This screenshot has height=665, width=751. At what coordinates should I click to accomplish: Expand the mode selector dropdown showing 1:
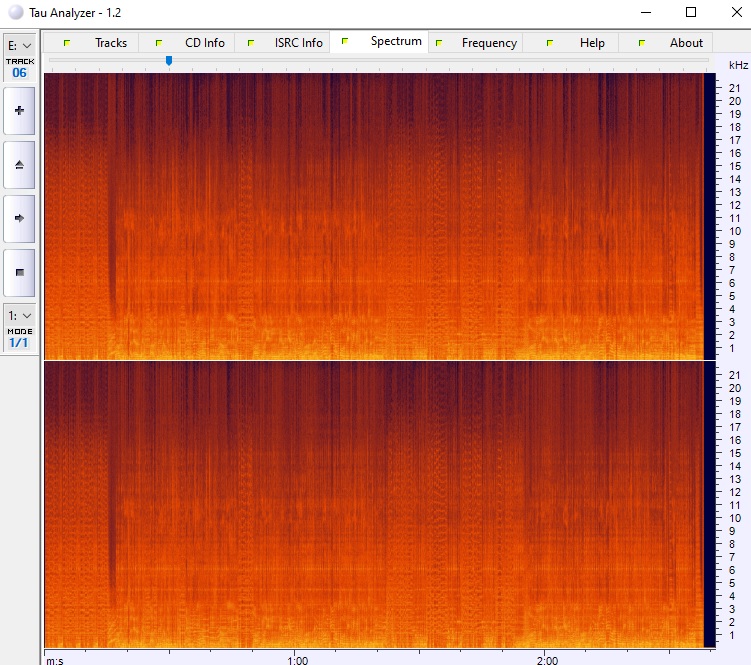19,315
